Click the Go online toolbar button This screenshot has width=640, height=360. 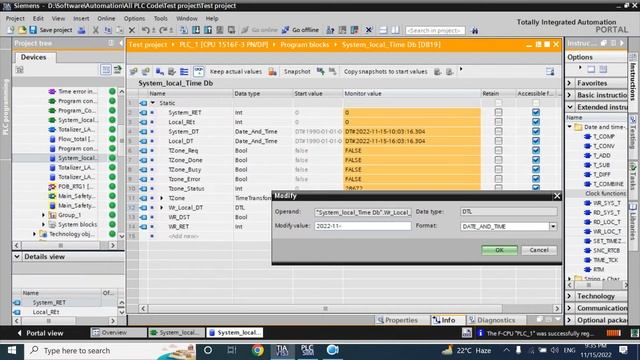(x=259, y=30)
